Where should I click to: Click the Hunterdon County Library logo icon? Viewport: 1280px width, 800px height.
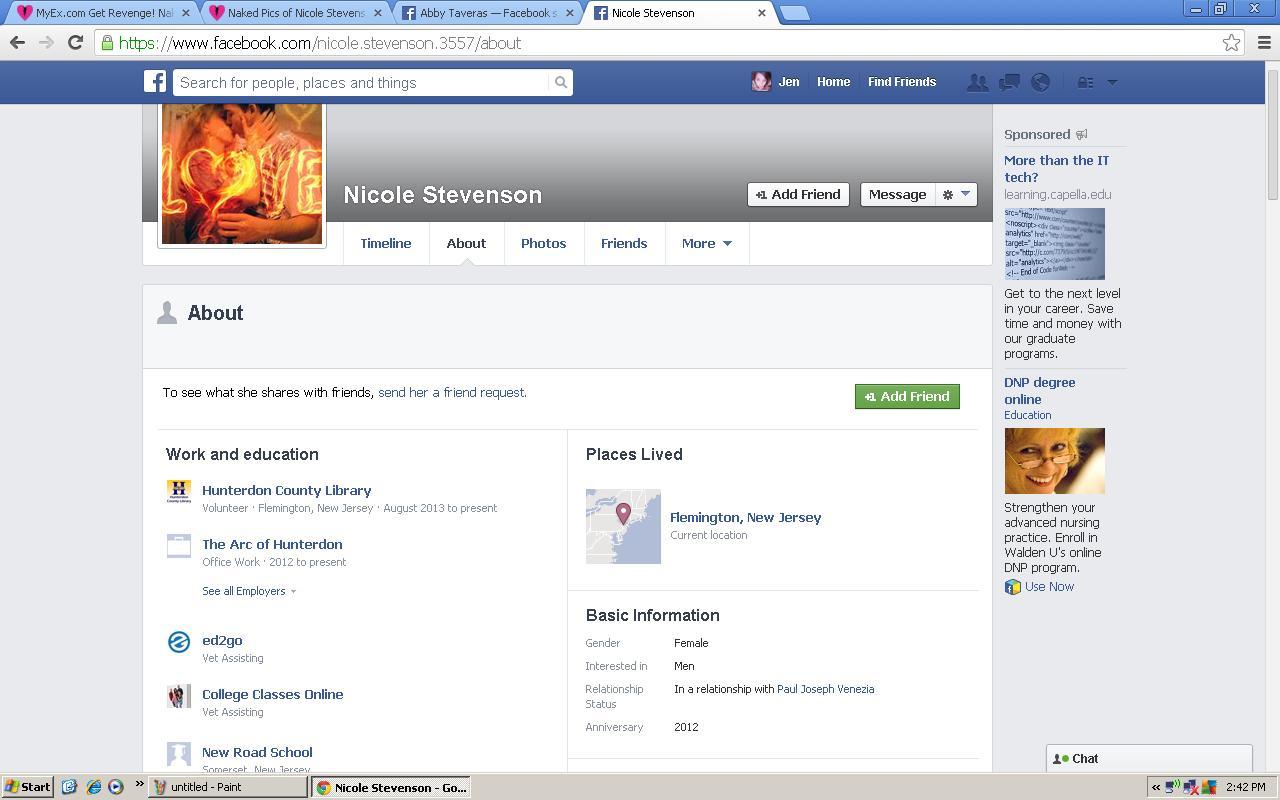[x=179, y=492]
